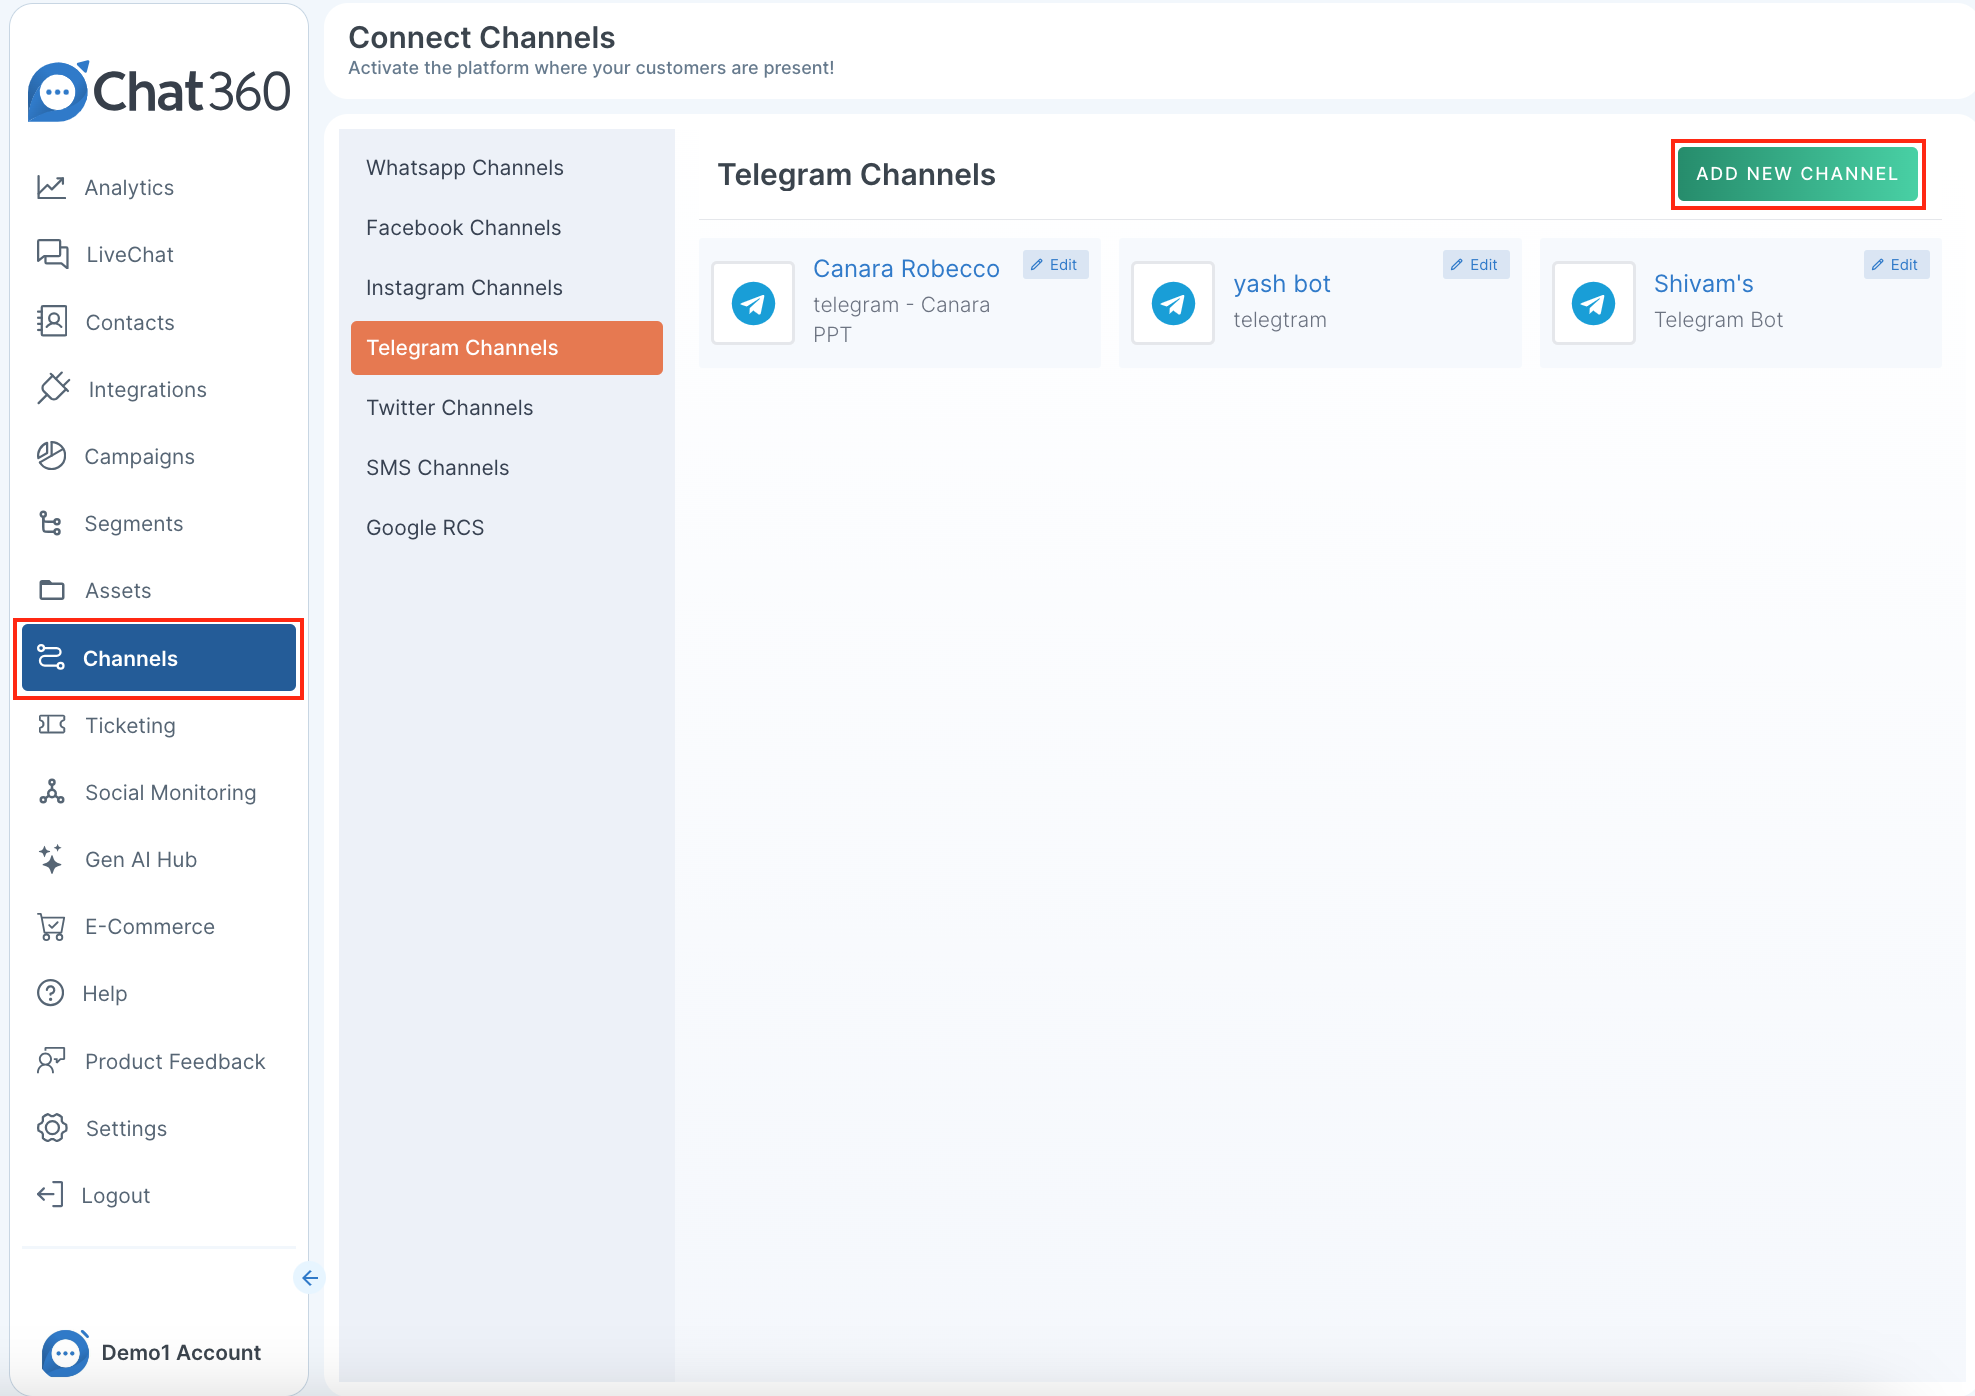
Task: Open Social Monitoring menu item
Action: click(x=159, y=792)
